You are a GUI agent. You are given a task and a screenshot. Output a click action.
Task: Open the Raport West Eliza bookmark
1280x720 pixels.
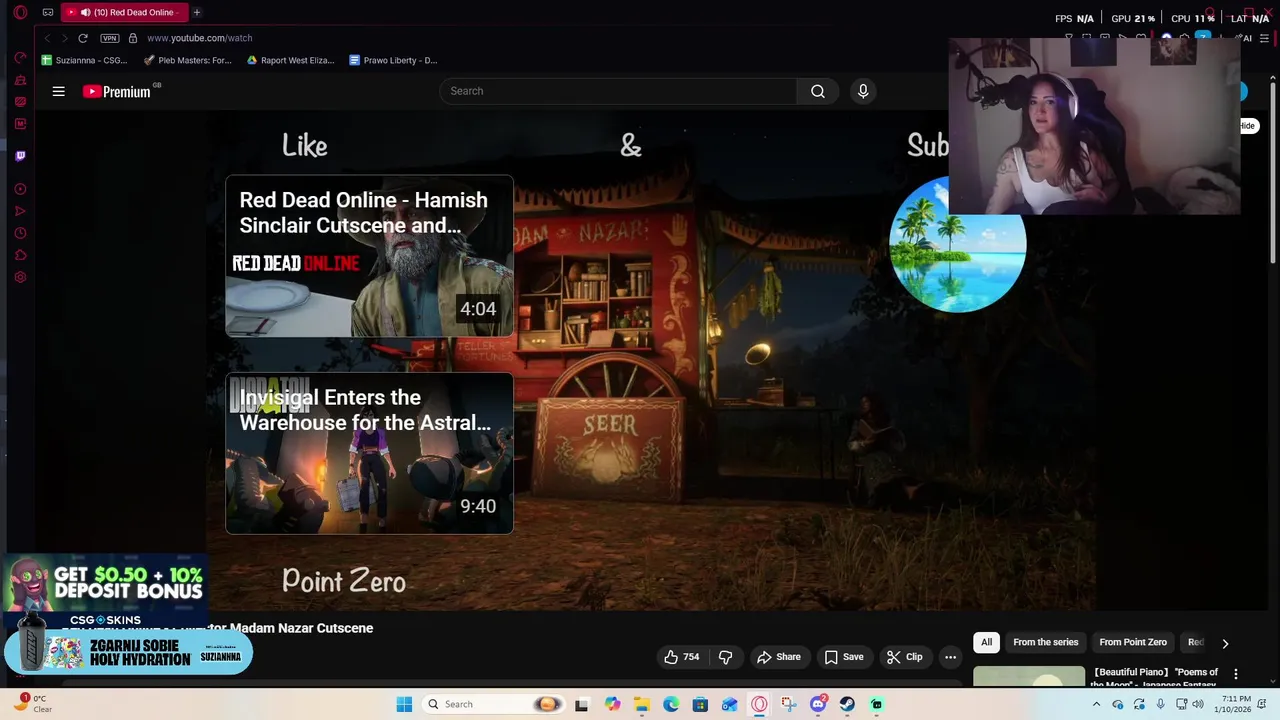tap(290, 60)
